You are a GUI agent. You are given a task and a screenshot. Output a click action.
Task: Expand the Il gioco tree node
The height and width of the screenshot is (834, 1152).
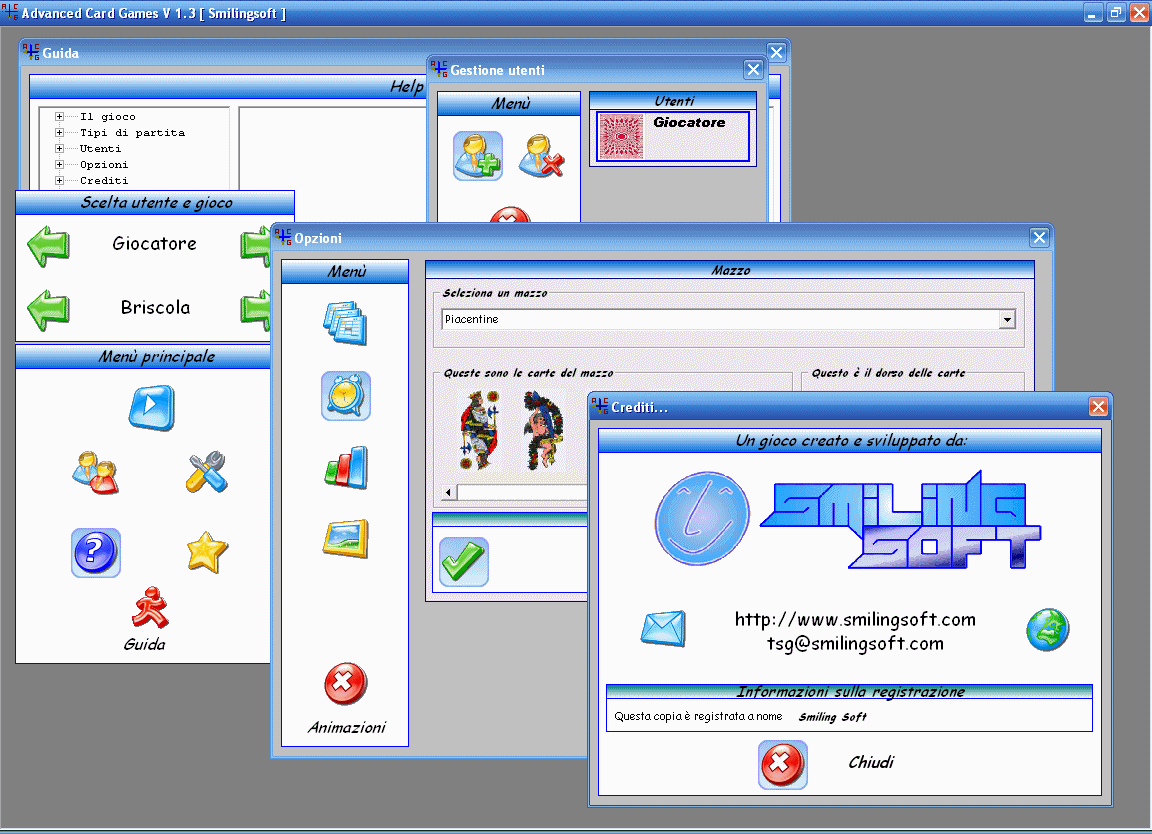[59, 117]
